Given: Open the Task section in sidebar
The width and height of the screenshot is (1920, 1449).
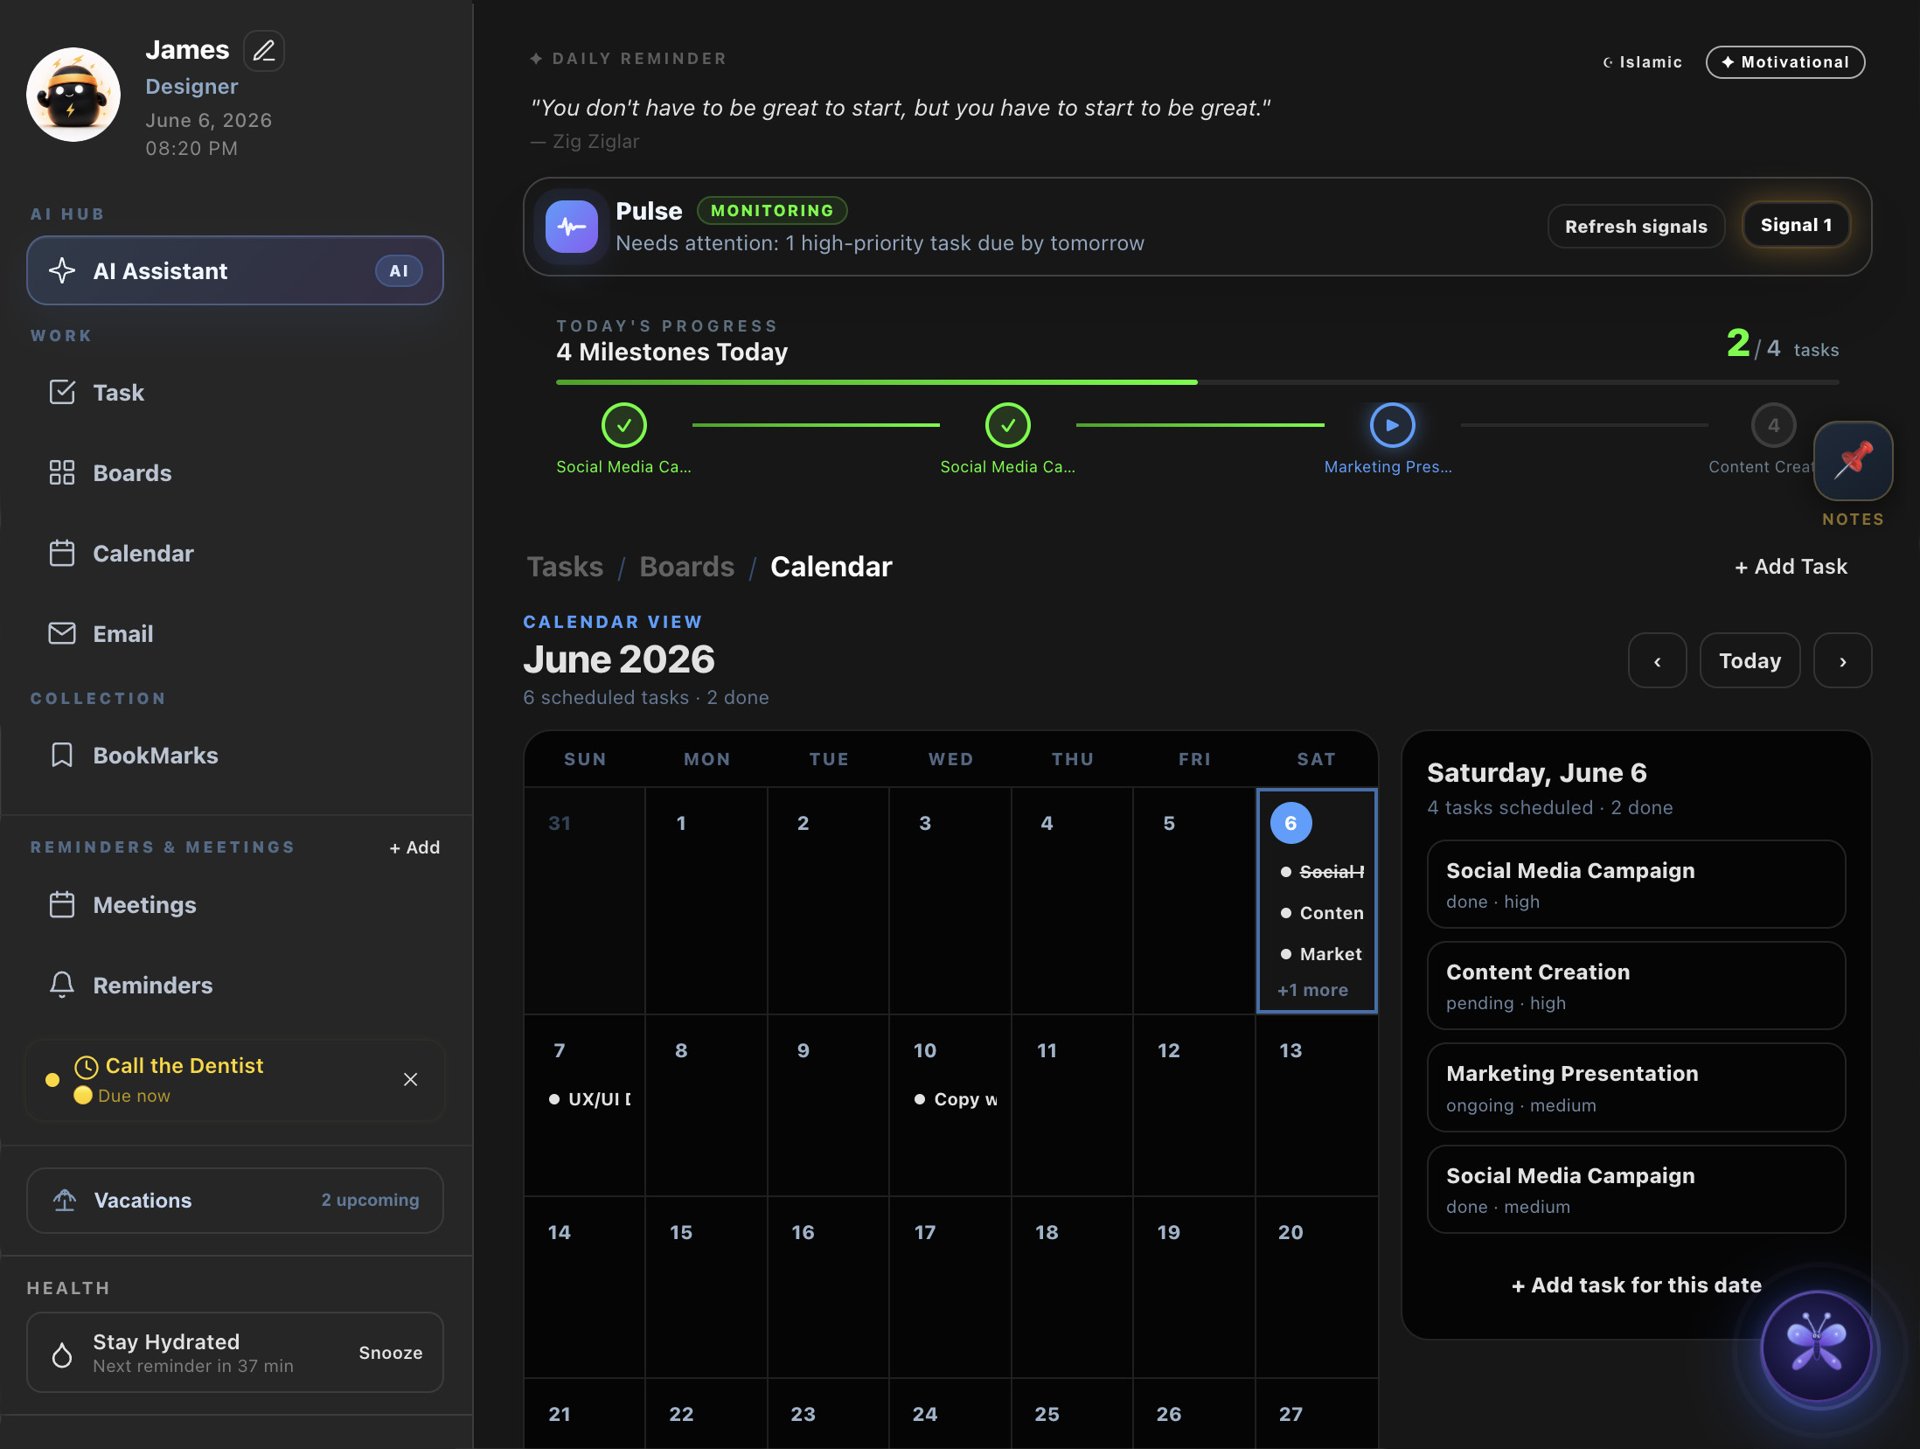Looking at the screenshot, I should (x=235, y=392).
